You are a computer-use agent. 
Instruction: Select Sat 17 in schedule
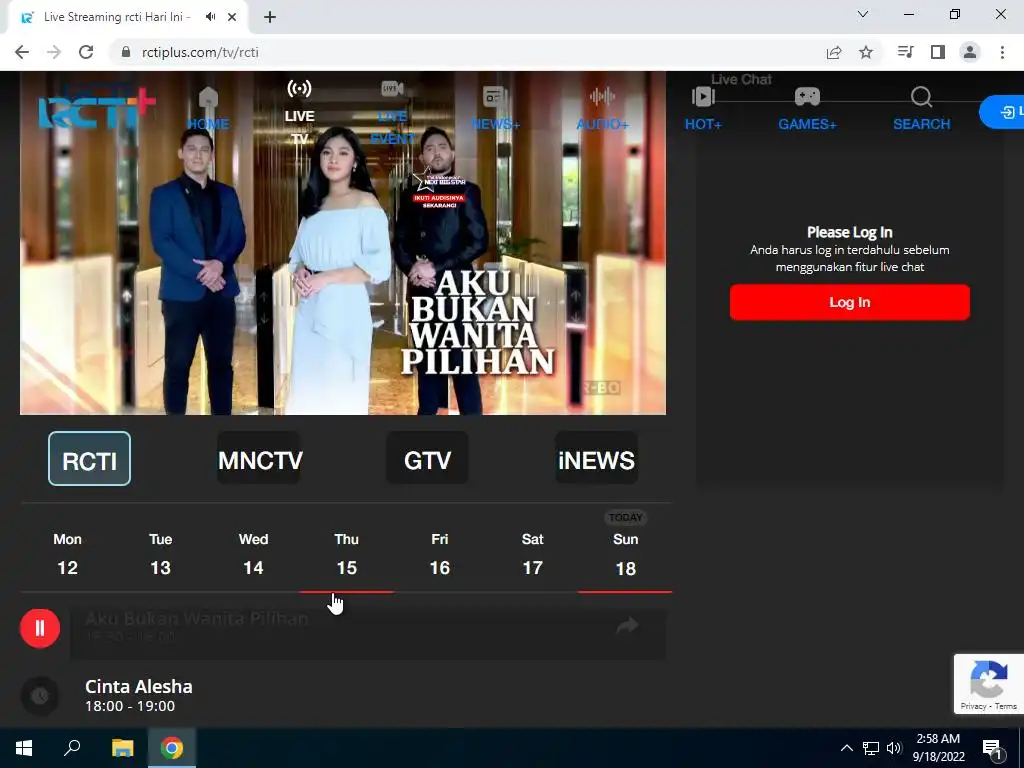click(x=533, y=554)
